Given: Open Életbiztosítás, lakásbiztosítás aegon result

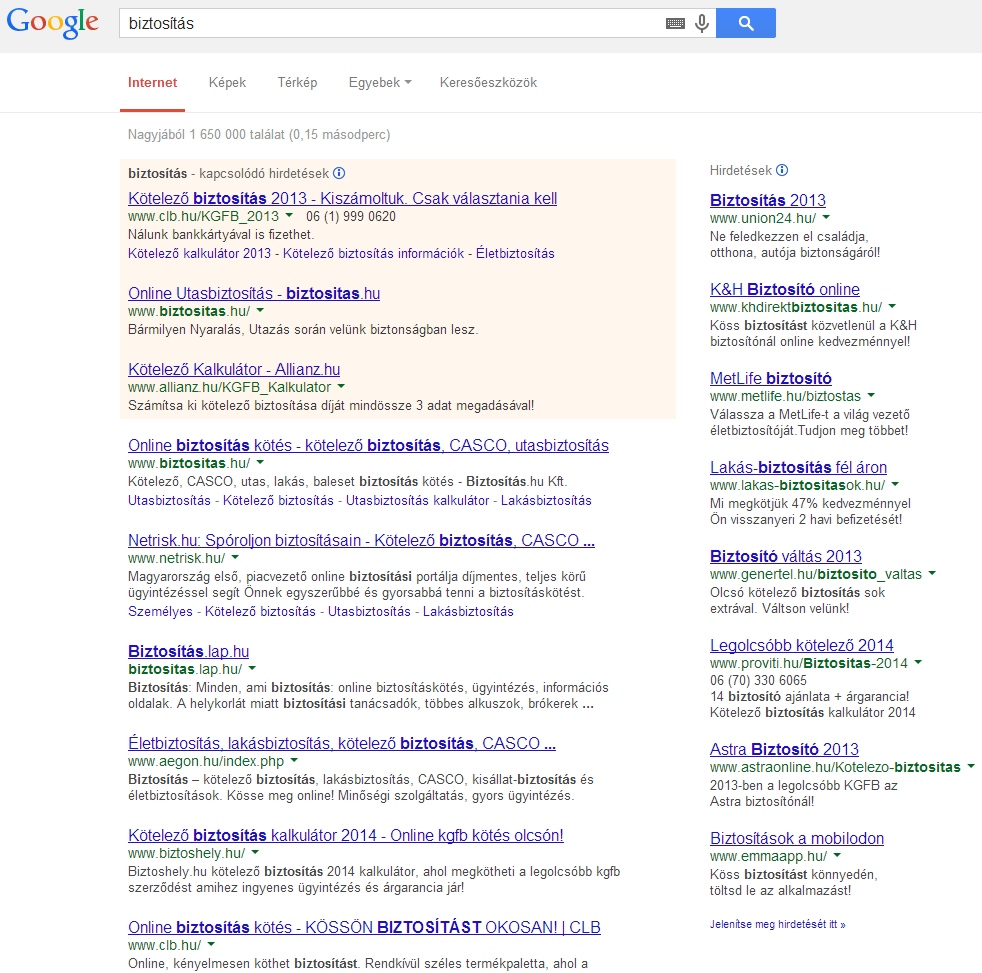Looking at the screenshot, I should pos(342,744).
